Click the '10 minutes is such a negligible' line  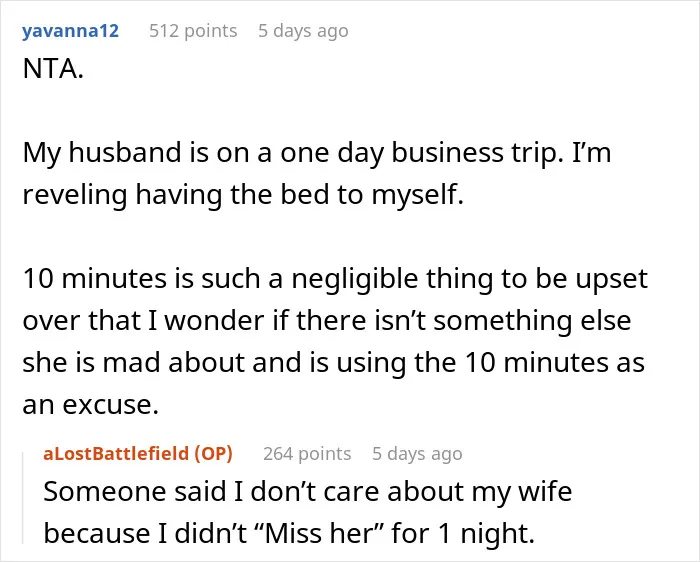click(x=335, y=279)
